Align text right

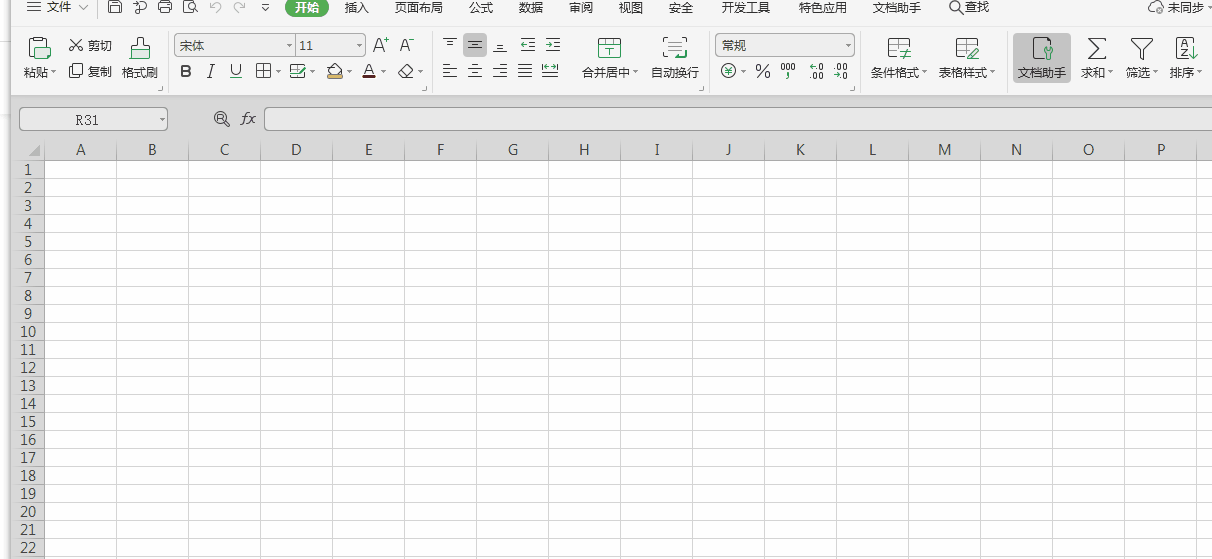(x=500, y=71)
